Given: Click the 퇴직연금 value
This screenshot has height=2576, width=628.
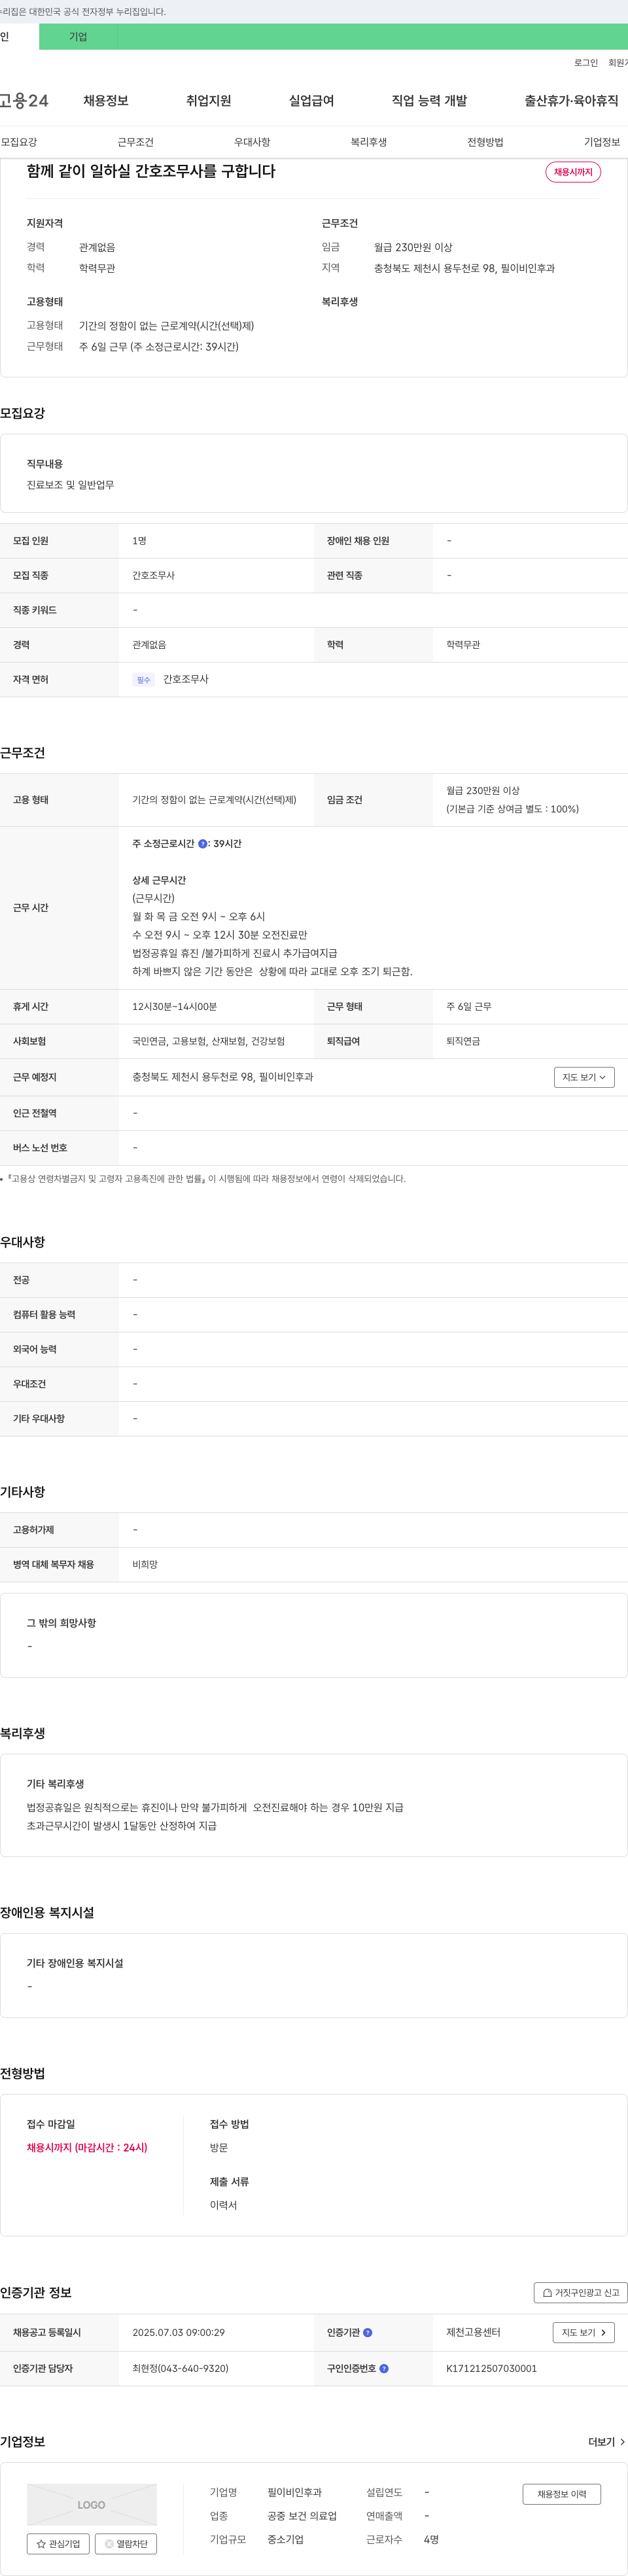Looking at the screenshot, I should pyautogui.click(x=463, y=1041).
